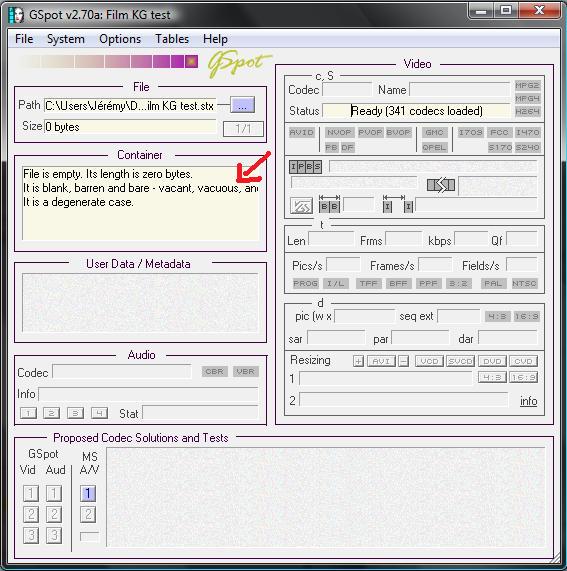The height and width of the screenshot is (571, 567).
Task: Click the GMC indicator
Action: tap(434, 132)
